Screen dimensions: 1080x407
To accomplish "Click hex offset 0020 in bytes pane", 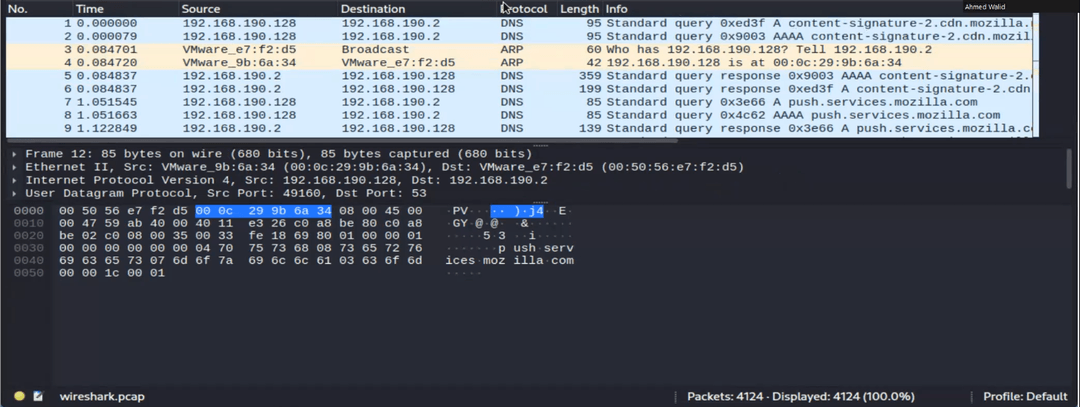I will [x=29, y=236].
